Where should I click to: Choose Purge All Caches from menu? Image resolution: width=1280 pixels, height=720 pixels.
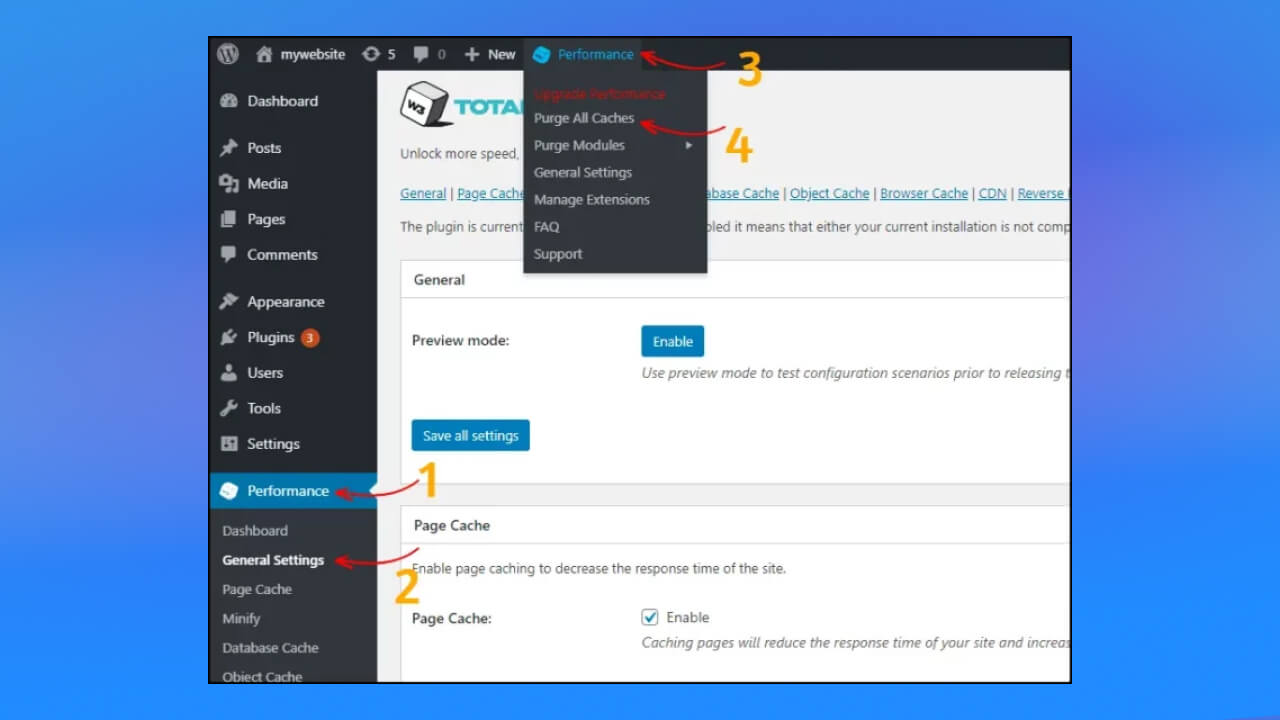click(x=584, y=118)
